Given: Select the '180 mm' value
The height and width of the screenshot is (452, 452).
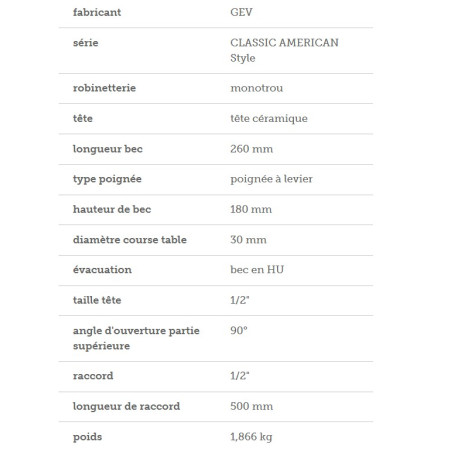Looking at the screenshot, I should pos(251,209).
